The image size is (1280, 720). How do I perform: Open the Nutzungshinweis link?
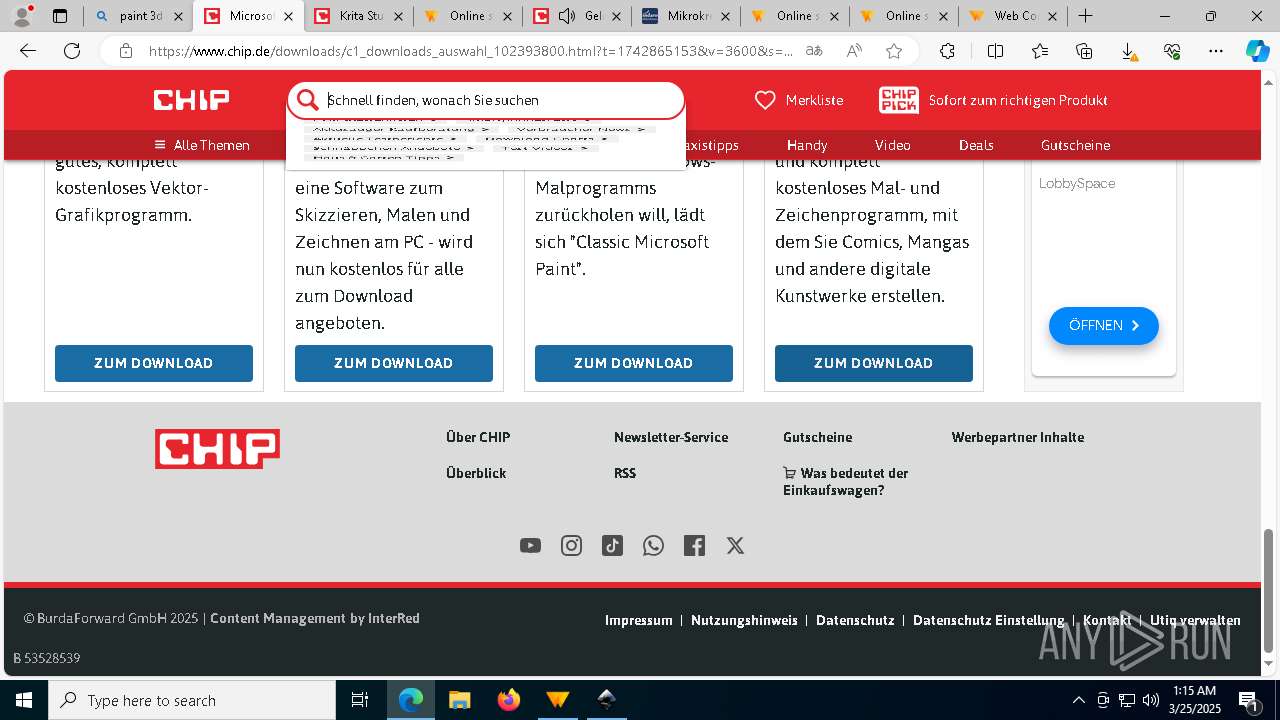(x=744, y=620)
